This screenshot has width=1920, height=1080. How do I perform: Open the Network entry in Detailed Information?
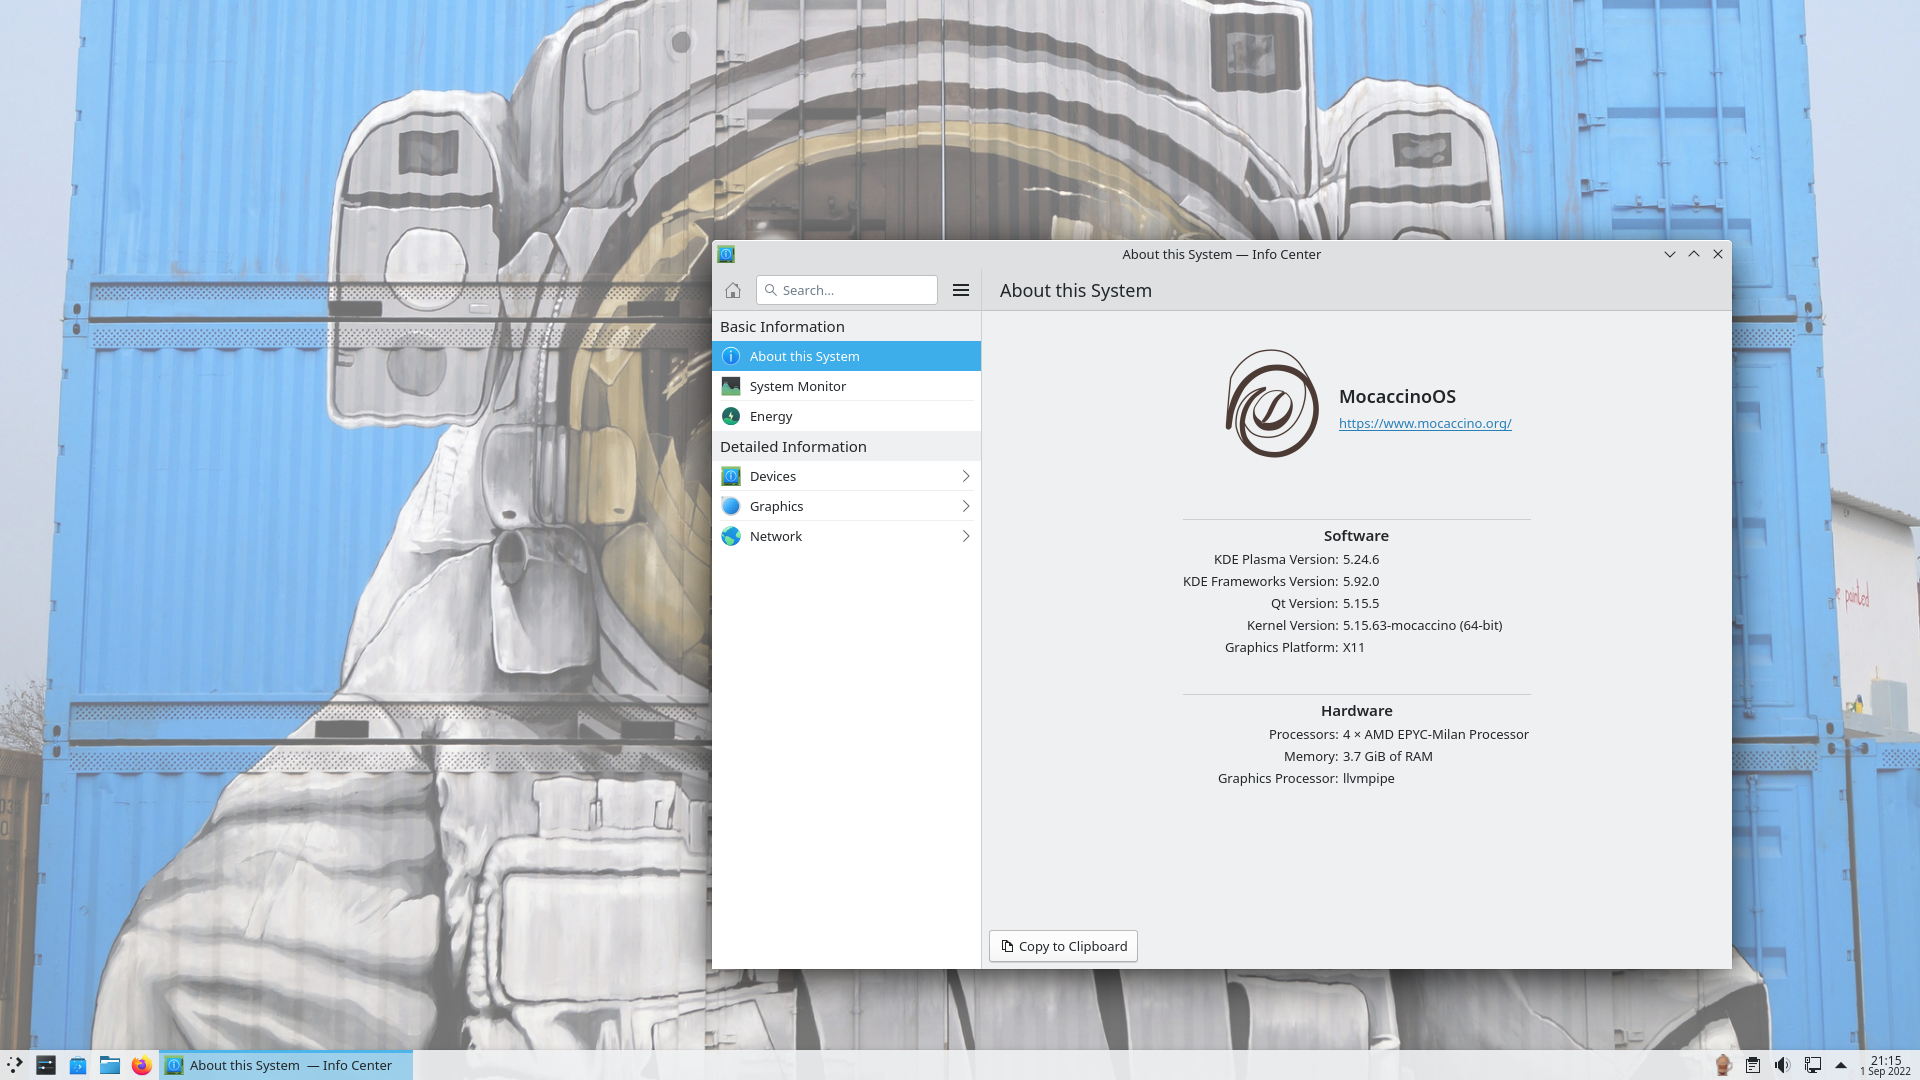(846, 536)
